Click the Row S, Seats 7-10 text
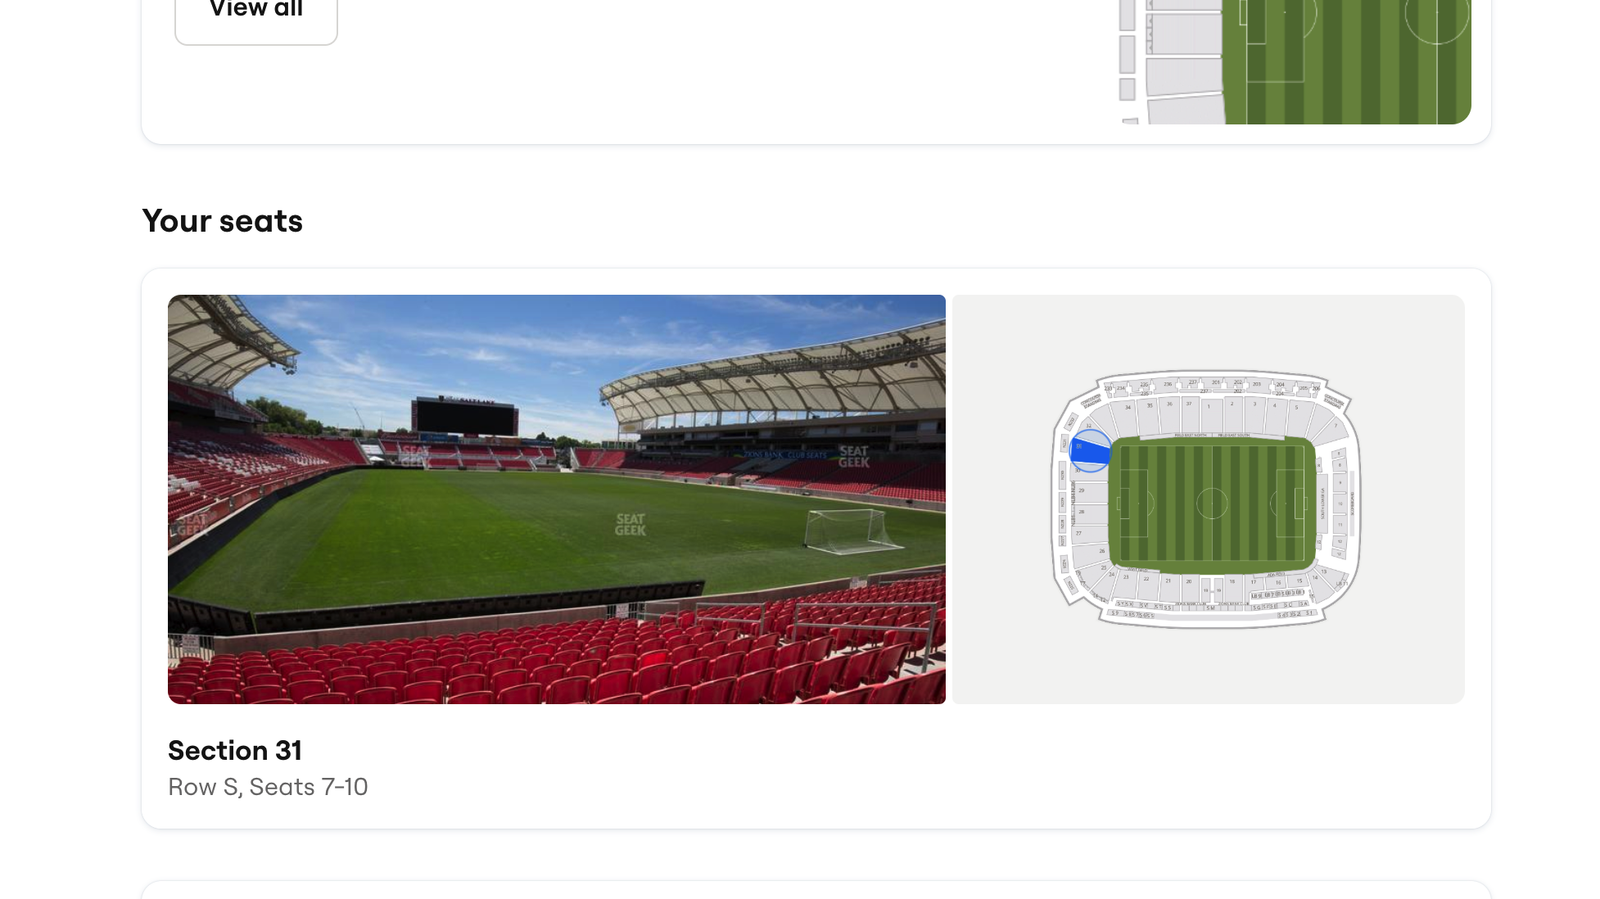The width and height of the screenshot is (1600, 899). (x=268, y=787)
